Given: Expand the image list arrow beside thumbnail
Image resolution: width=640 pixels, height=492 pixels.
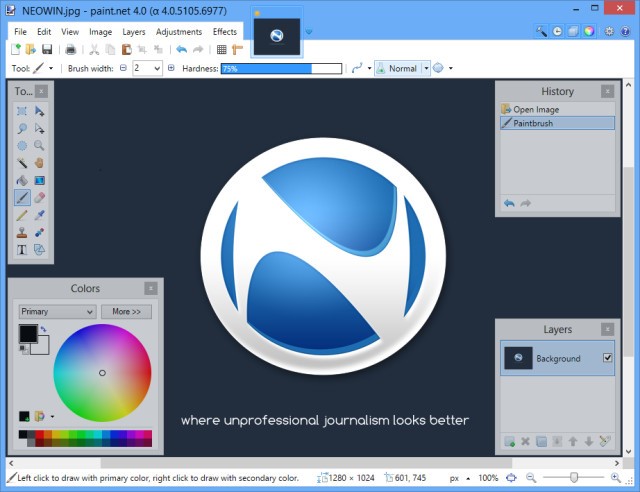Looking at the screenshot, I should (309, 31).
